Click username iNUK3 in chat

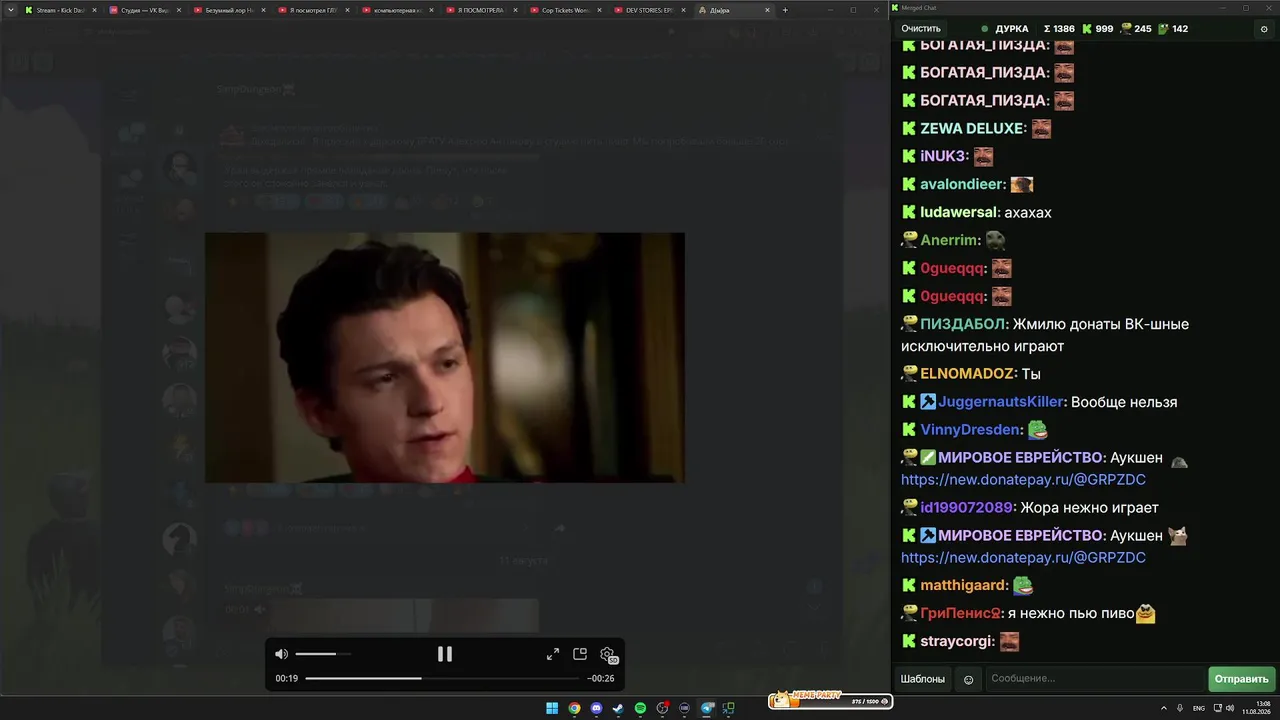click(x=943, y=157)
